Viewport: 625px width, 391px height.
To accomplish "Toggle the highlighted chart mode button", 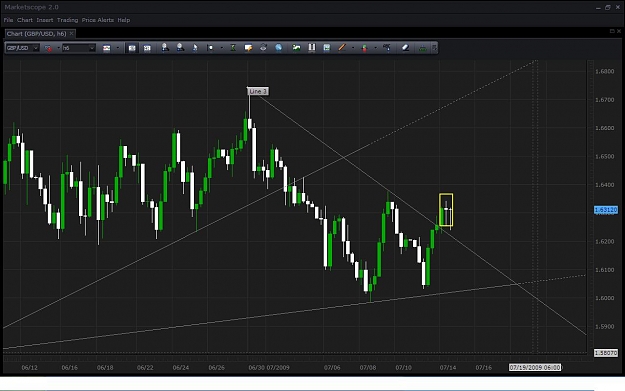I will point(132,48).
